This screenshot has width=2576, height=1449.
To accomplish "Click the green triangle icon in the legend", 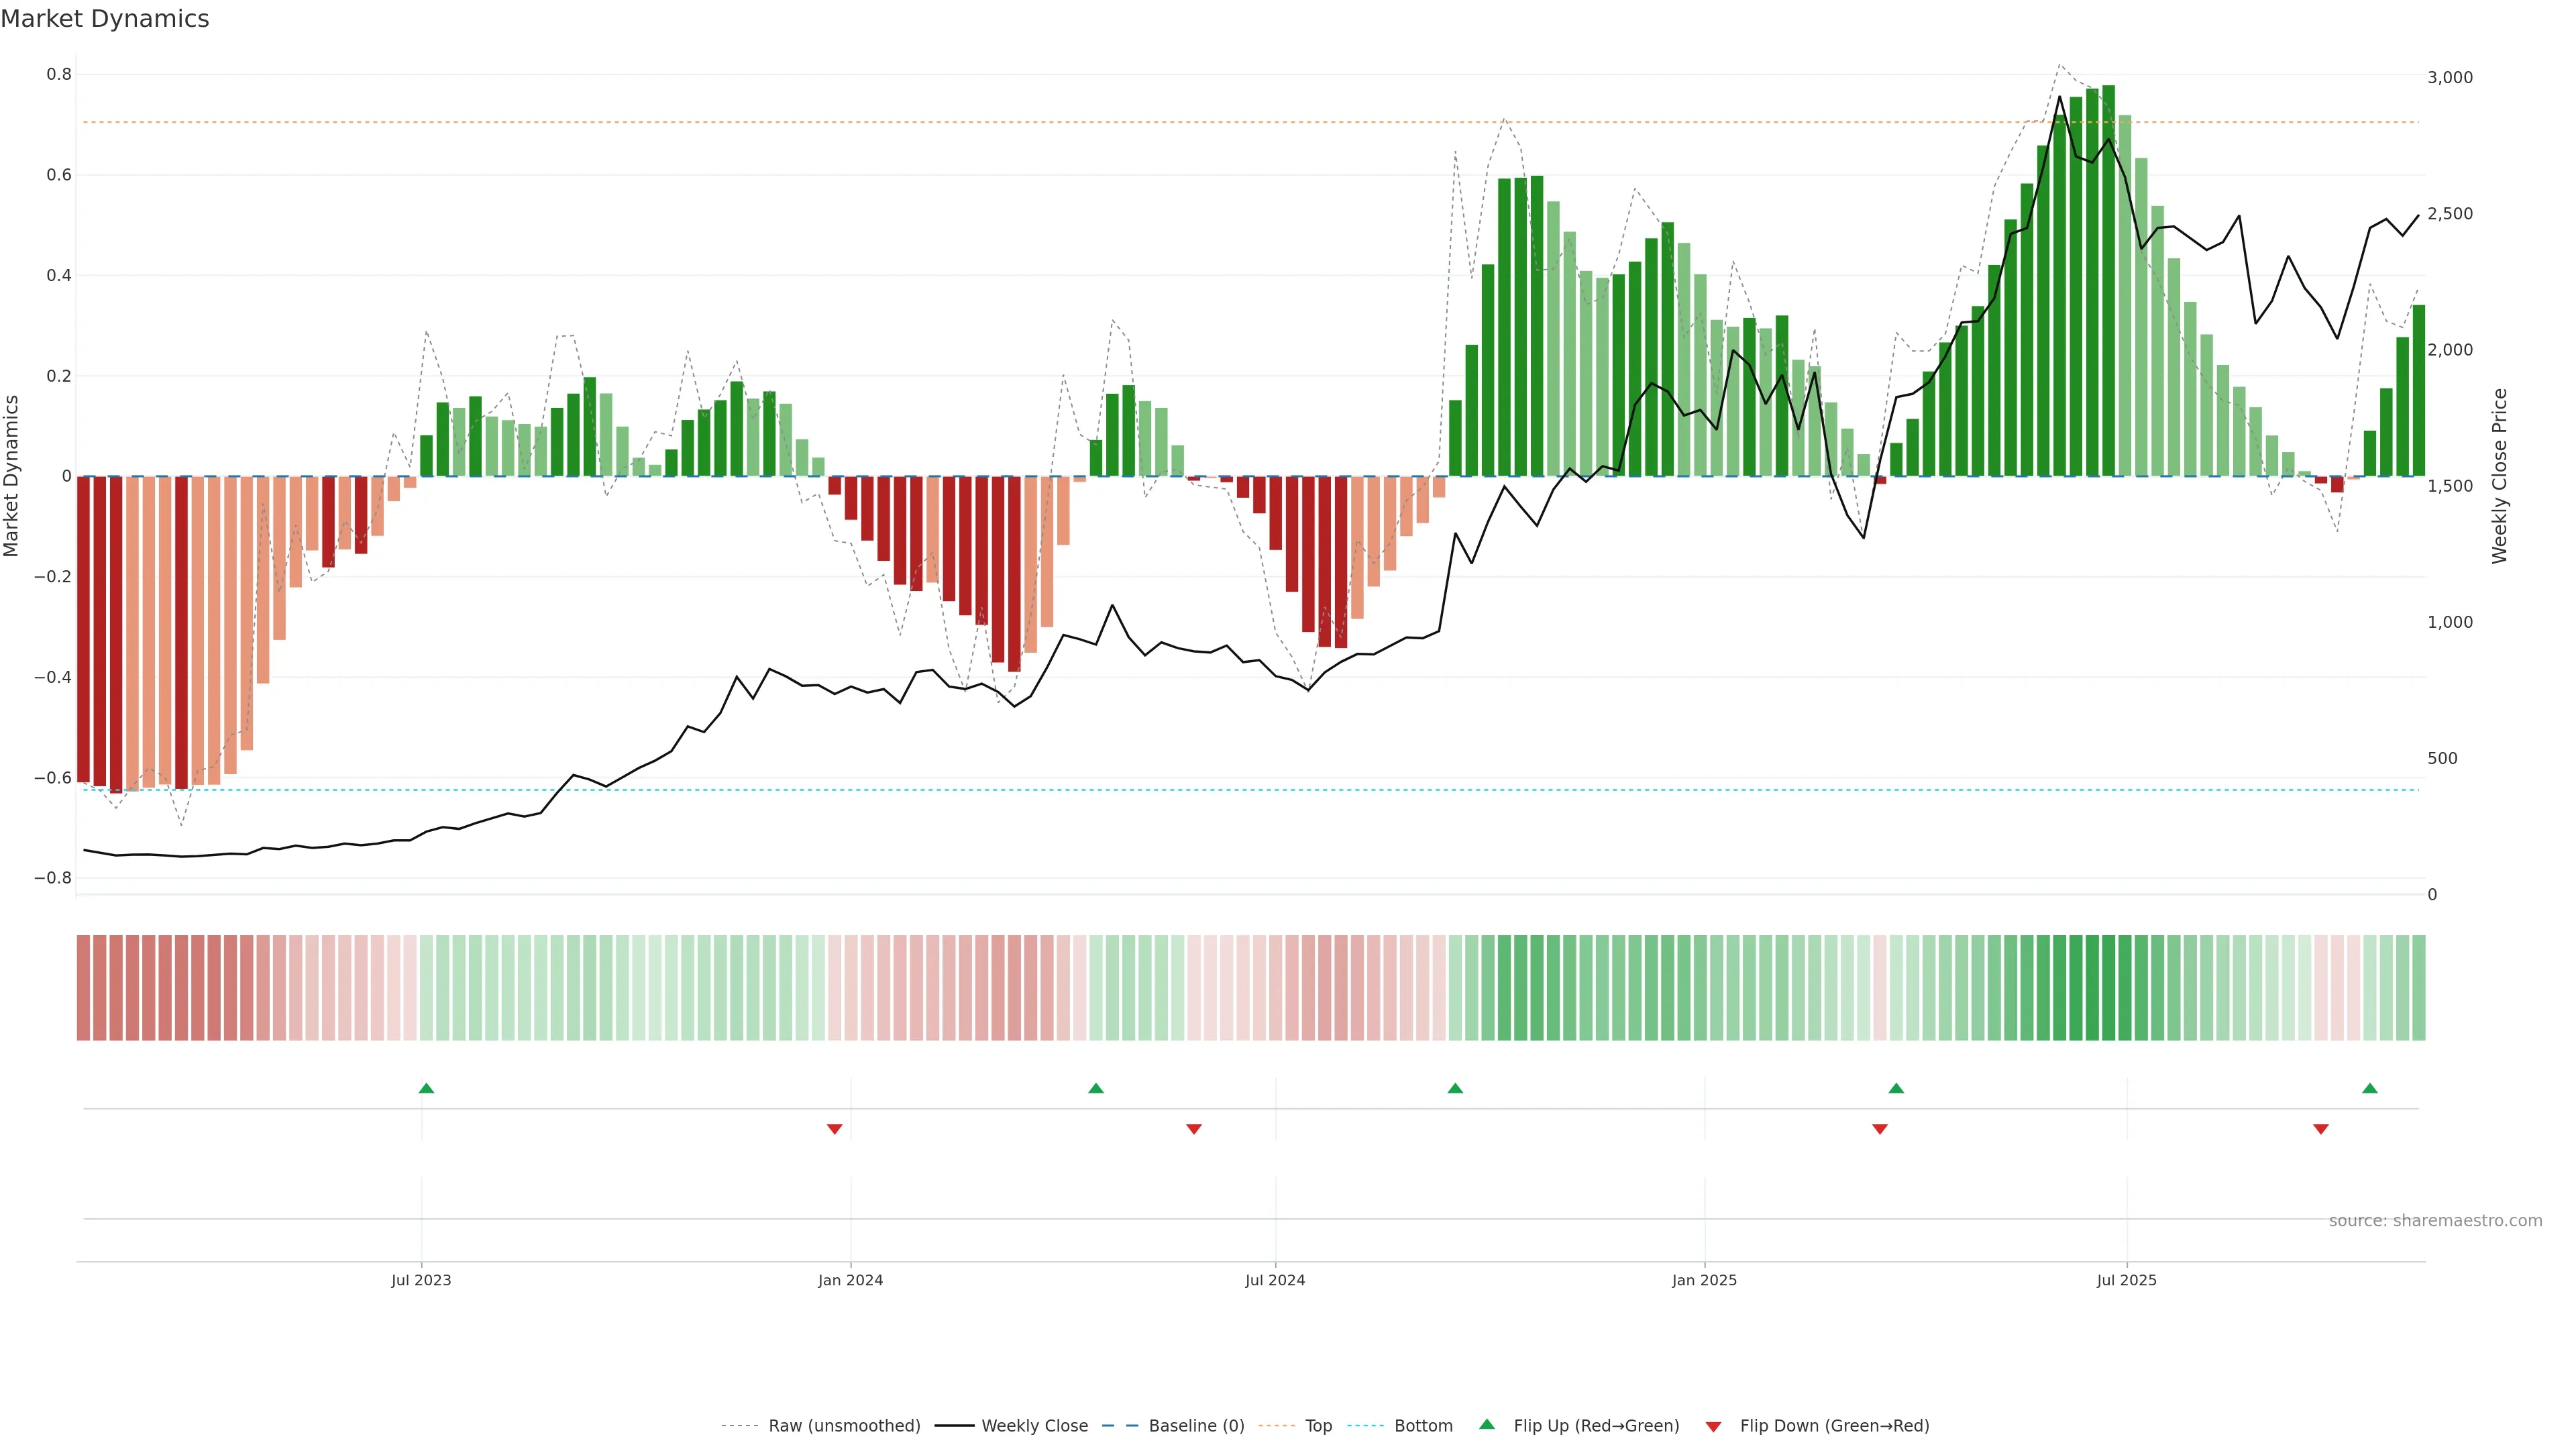I will tap(1487, 1424).
